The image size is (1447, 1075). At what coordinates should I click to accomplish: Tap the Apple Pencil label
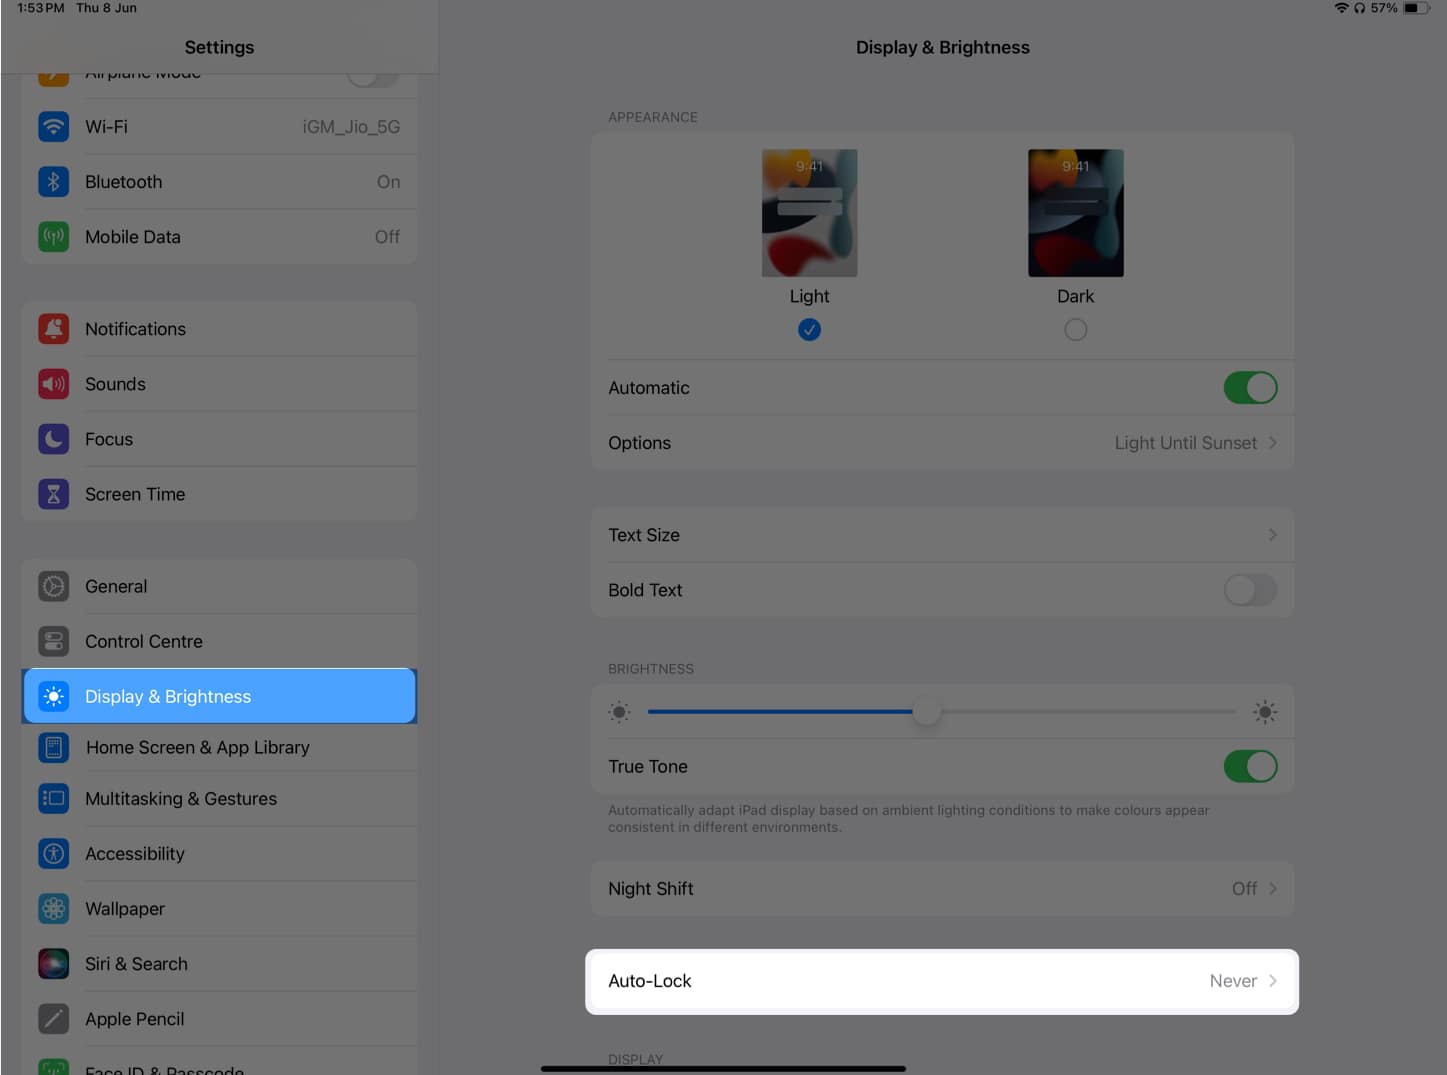click(135, 1019)
